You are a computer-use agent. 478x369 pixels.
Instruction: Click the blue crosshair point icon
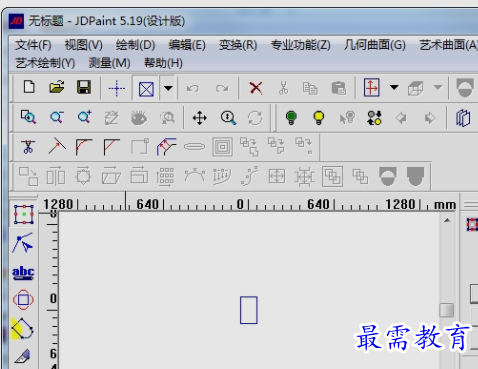(x=117, y=88)
